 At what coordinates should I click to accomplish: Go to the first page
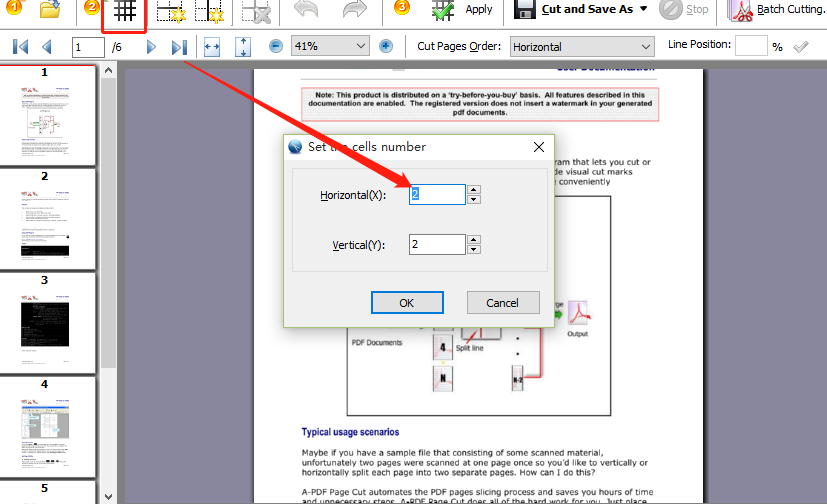20,47
